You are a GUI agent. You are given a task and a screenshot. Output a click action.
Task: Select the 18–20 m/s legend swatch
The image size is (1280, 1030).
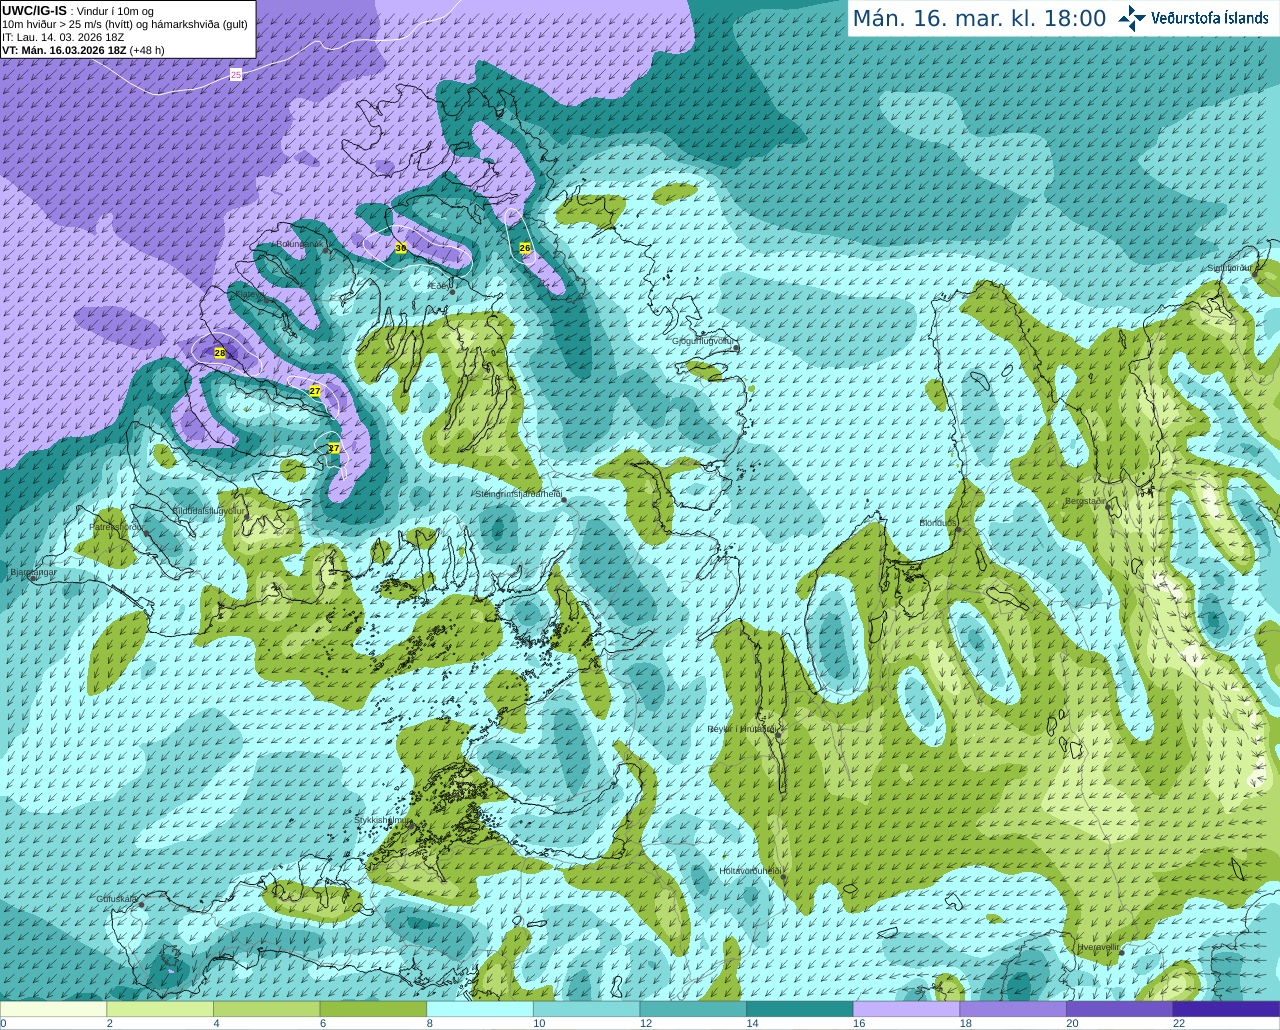tap(1013, 1009)
